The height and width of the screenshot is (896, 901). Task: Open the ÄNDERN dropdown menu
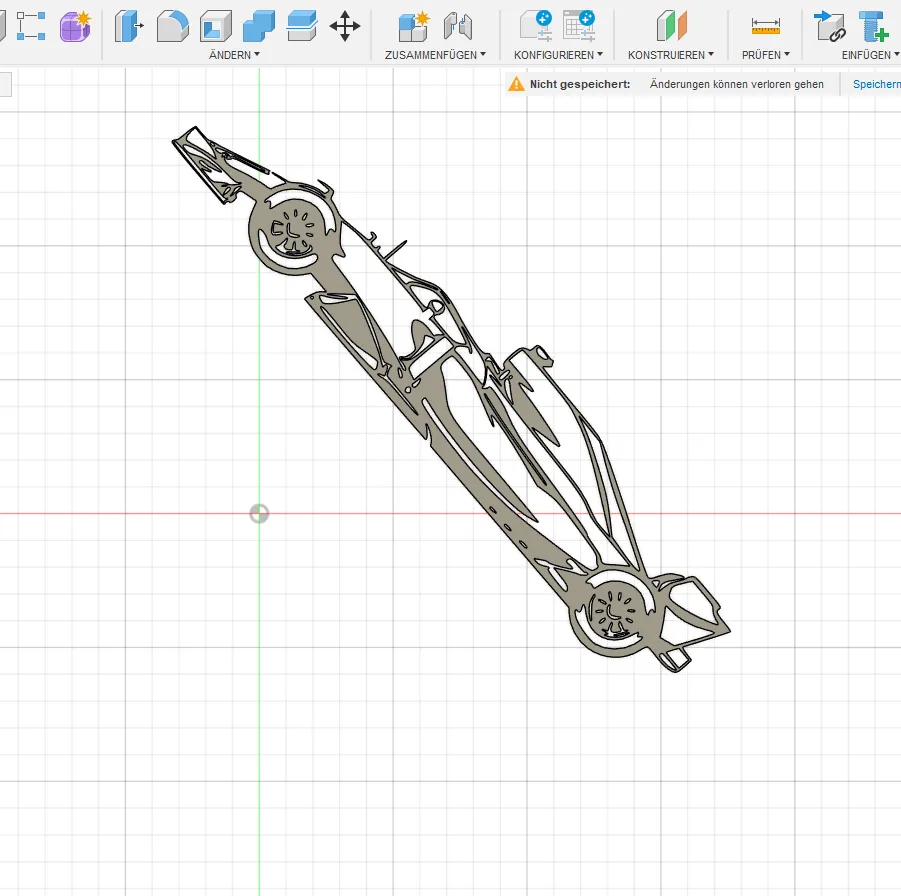(x=234, y=55)
